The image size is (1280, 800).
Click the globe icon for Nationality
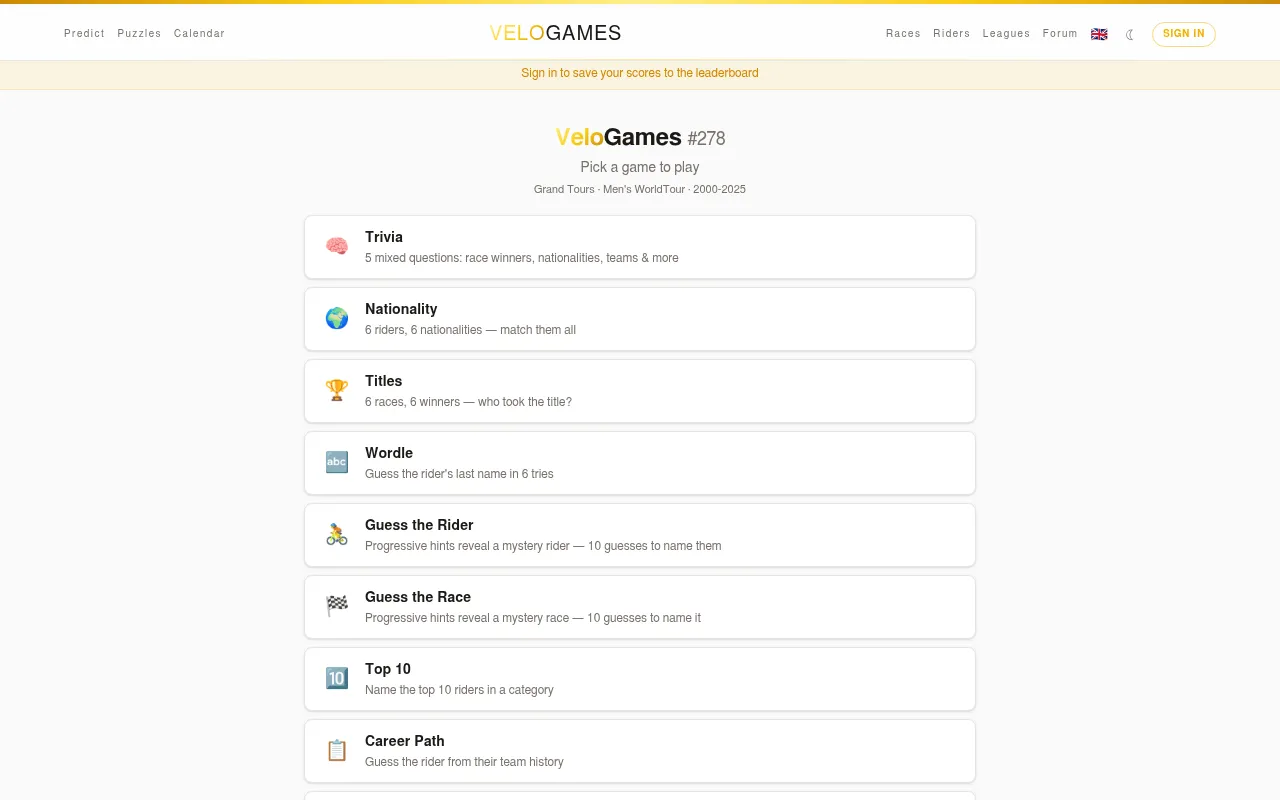click(337, 318)
